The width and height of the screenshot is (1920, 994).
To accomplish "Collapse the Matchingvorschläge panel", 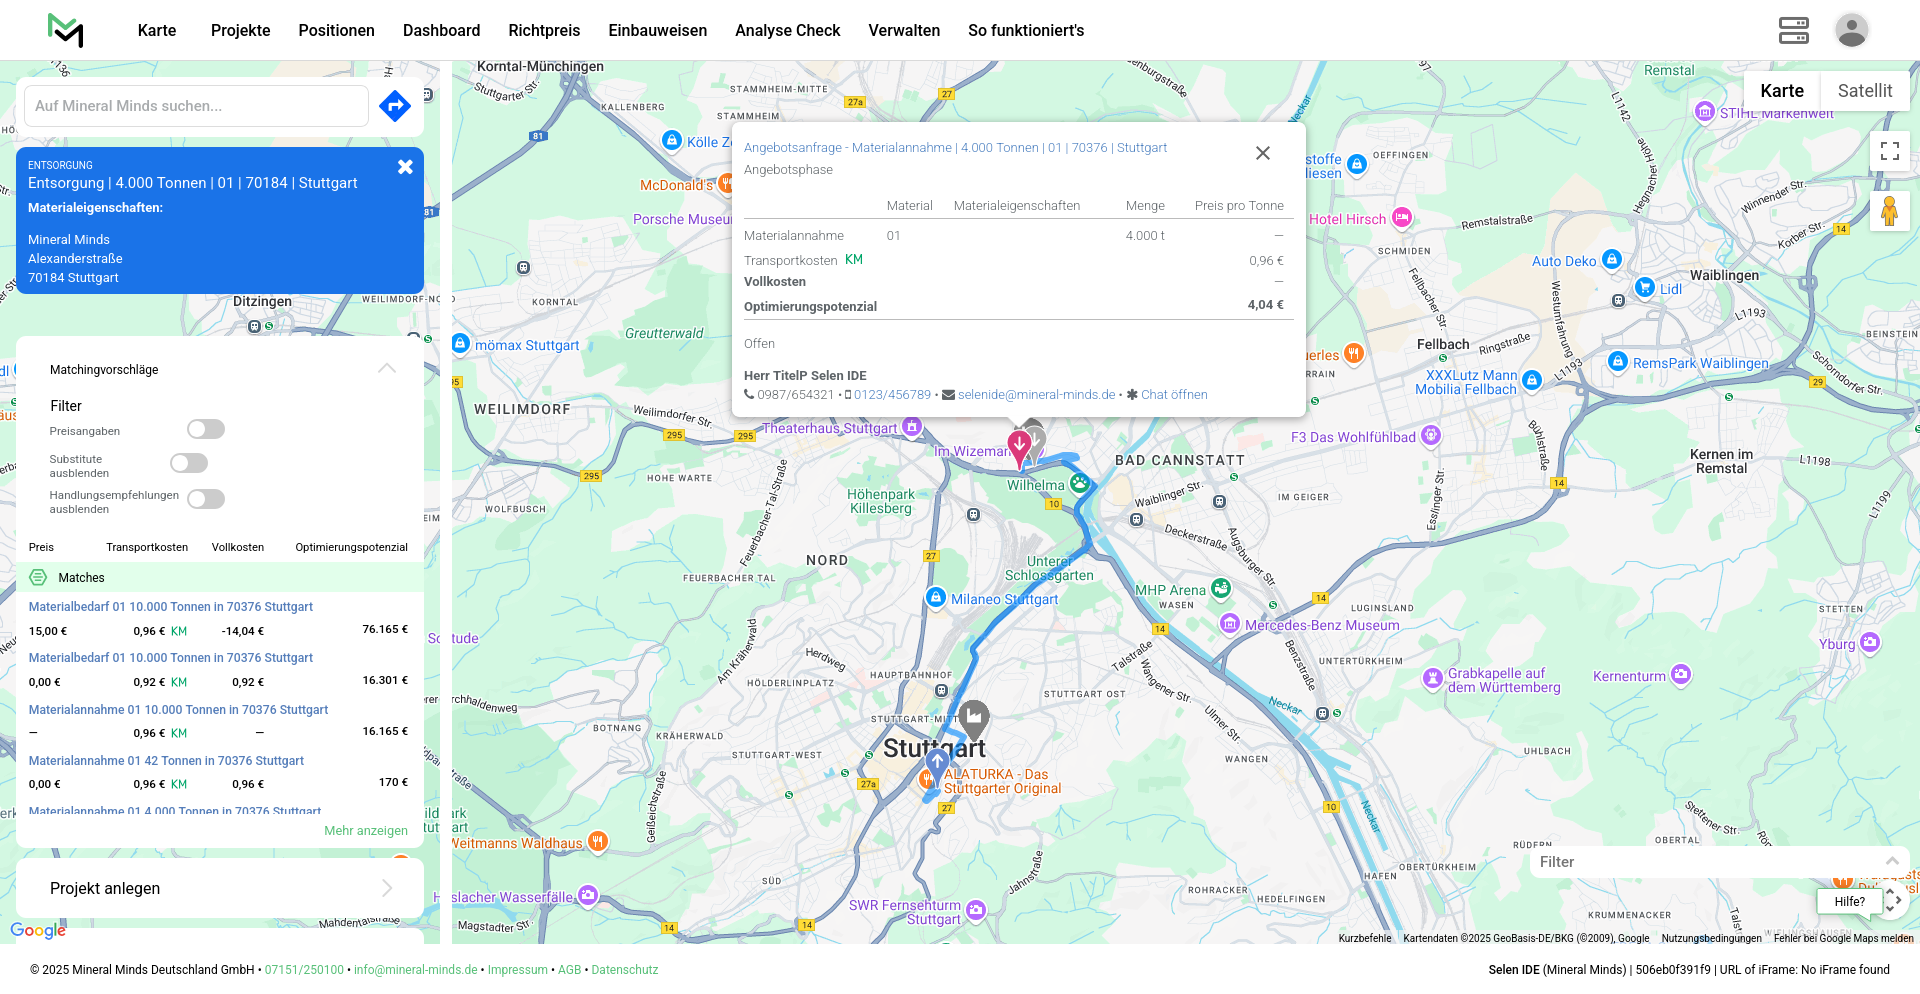I will click(x=387, y=369).
